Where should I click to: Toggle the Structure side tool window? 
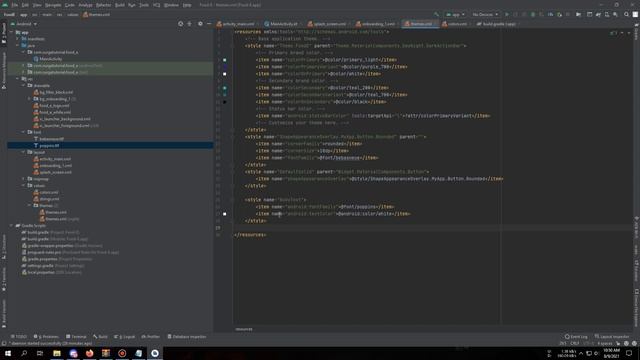4,247
